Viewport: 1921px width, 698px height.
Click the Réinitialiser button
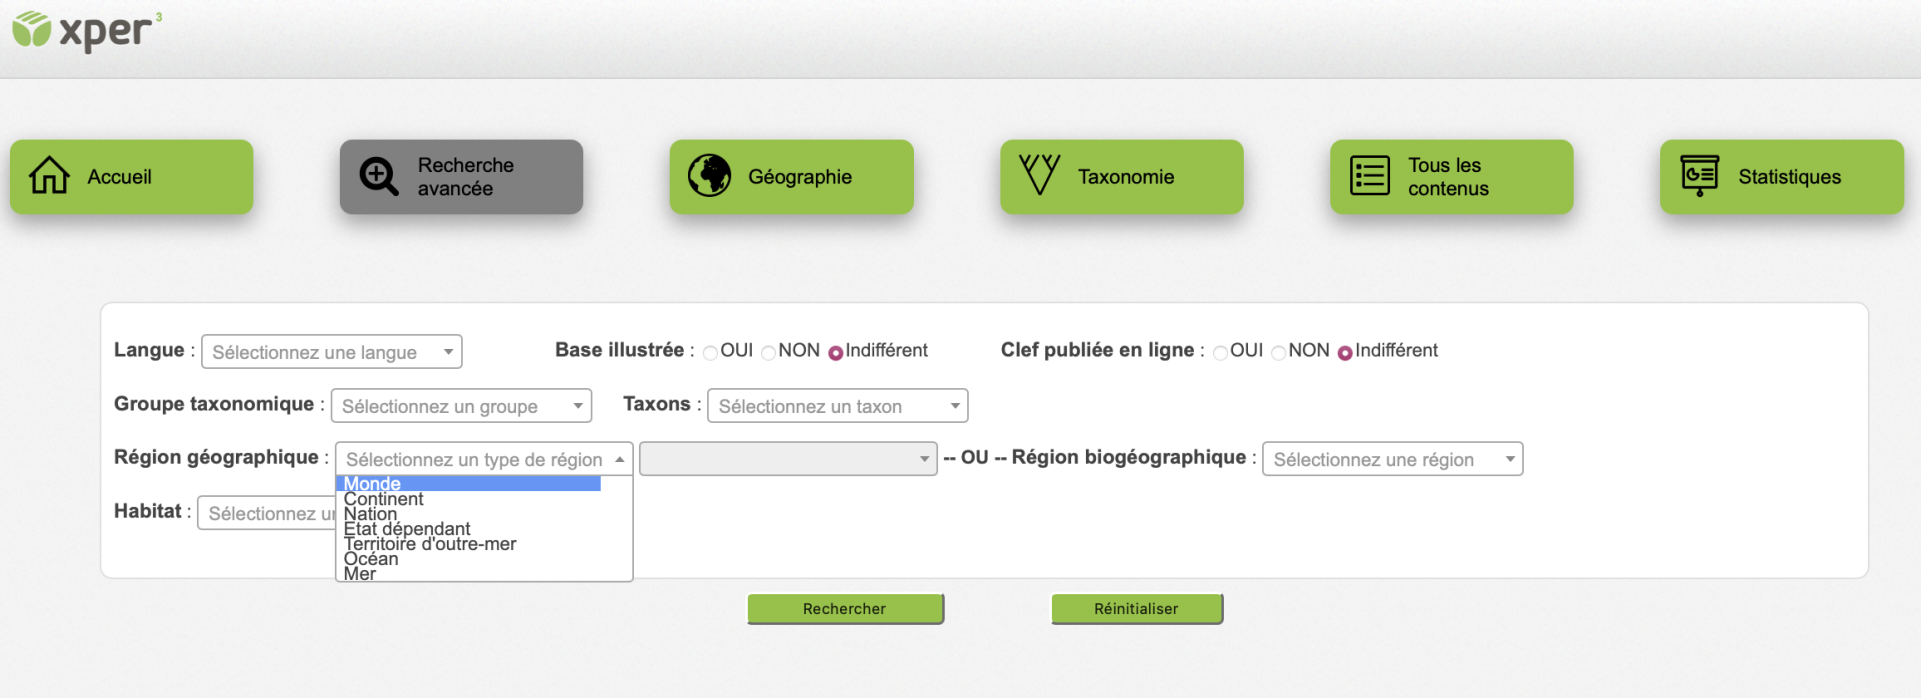pos(1136,608)
